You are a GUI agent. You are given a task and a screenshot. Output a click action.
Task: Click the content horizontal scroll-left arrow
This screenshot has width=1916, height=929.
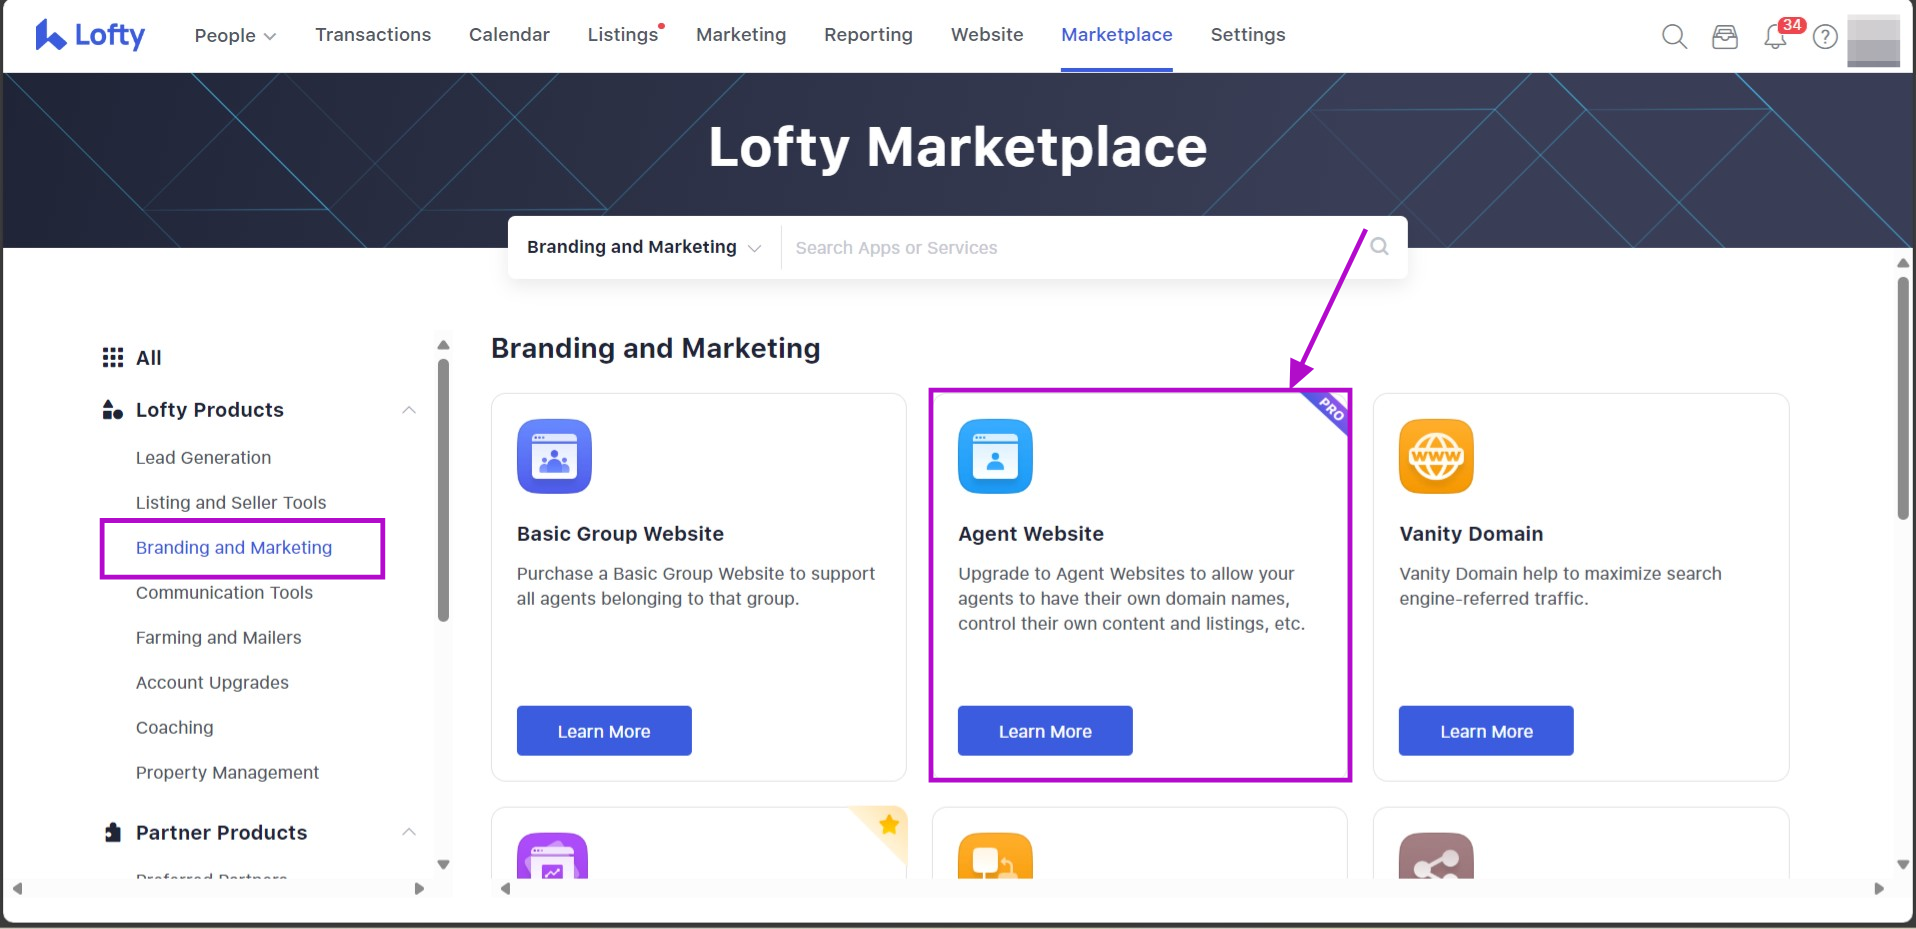(x=506, y=888)
